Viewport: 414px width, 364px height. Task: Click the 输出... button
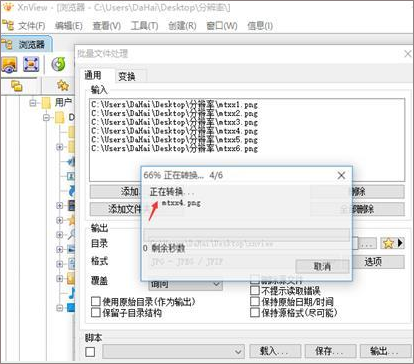pos(385,351)
